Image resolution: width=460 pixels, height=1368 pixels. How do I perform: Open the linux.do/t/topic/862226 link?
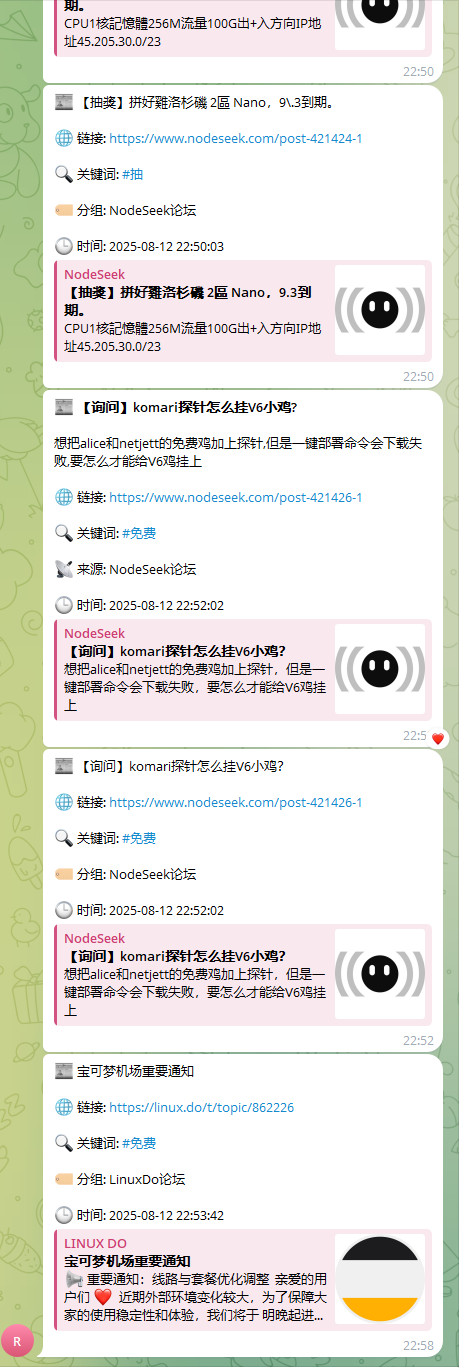201,1107
